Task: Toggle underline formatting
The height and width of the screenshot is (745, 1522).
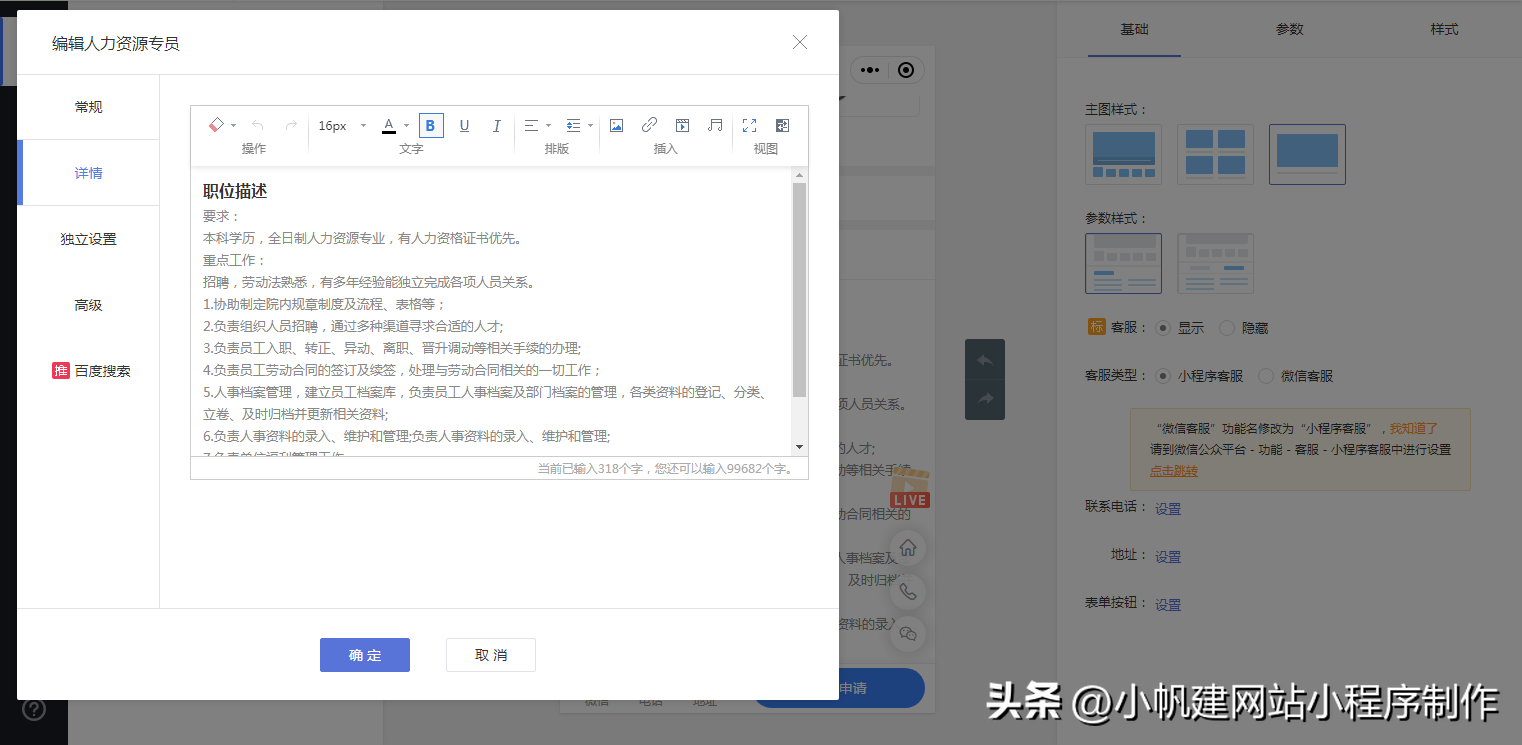Action: [464, 125]
